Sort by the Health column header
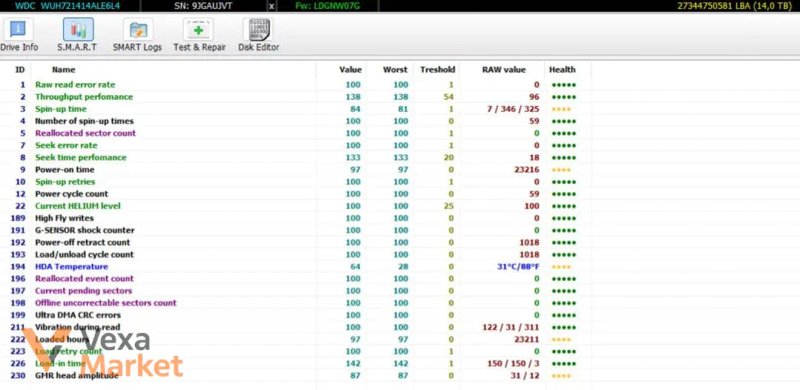This screenshot has width=800, height=390. (562, 70)
